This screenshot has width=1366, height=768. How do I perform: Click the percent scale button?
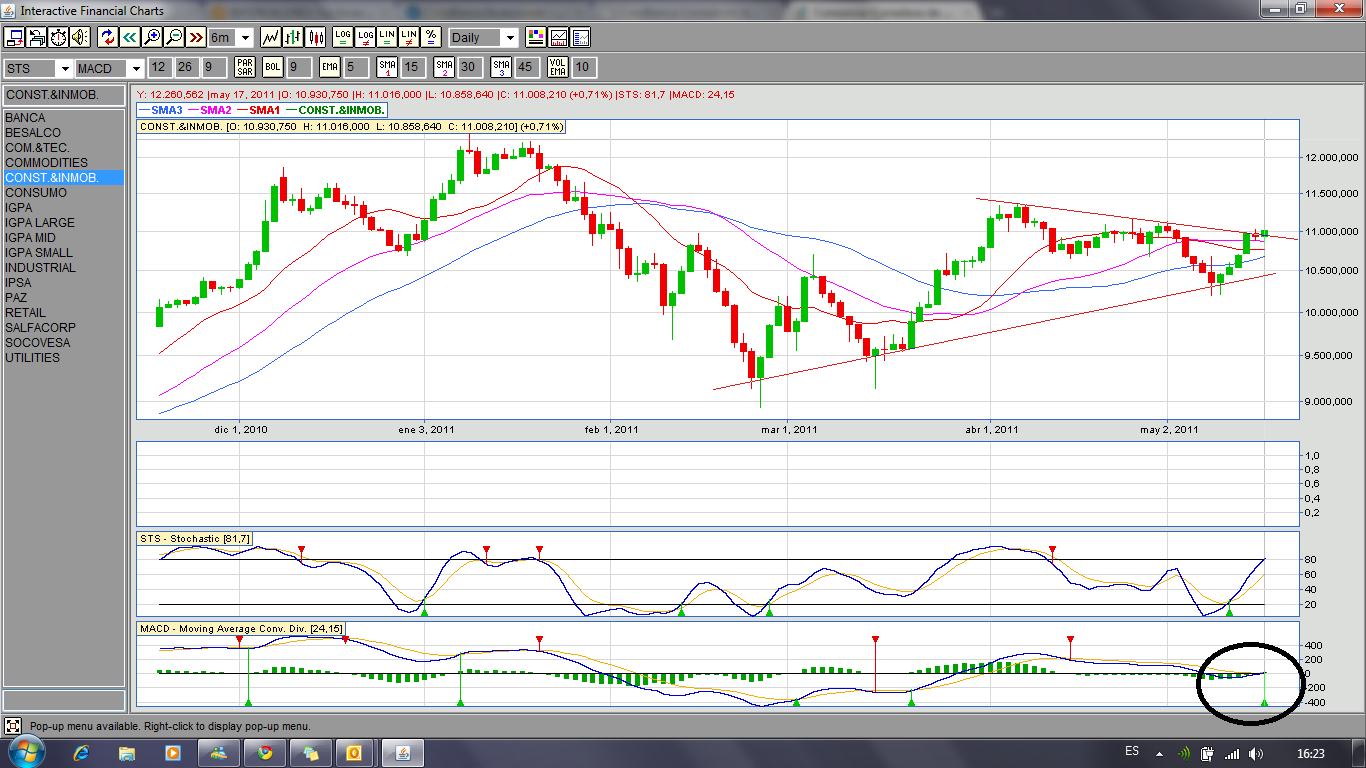pyautogui.click(x=431, y=37)
